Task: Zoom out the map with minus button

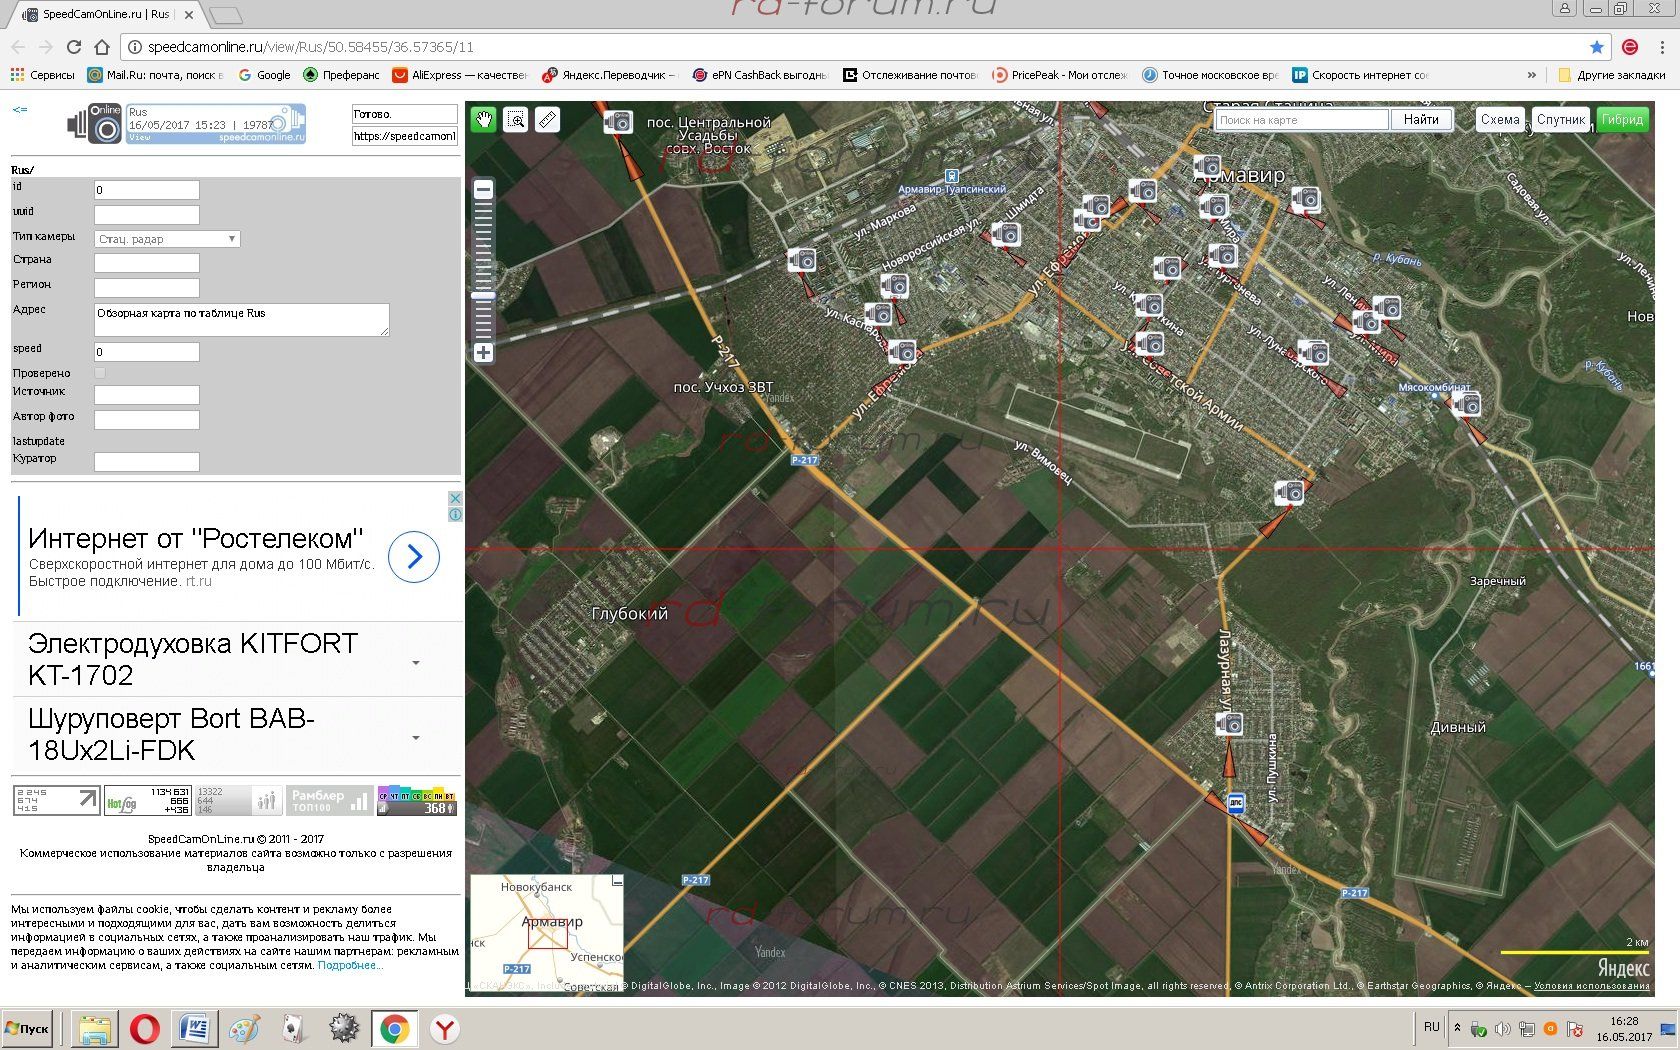Action: pos(483,190)
